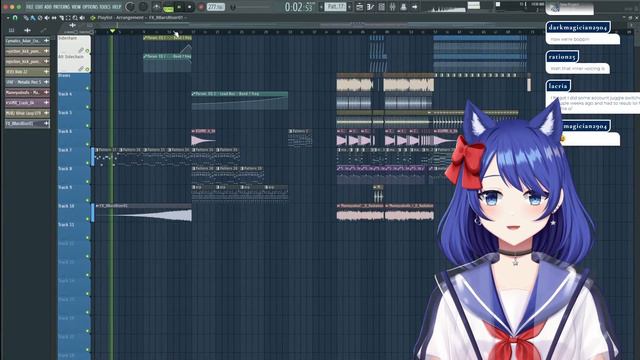The image size is (640, 360).
Task: Mute Track 7 via its green dot
Action: pos(87,163)
